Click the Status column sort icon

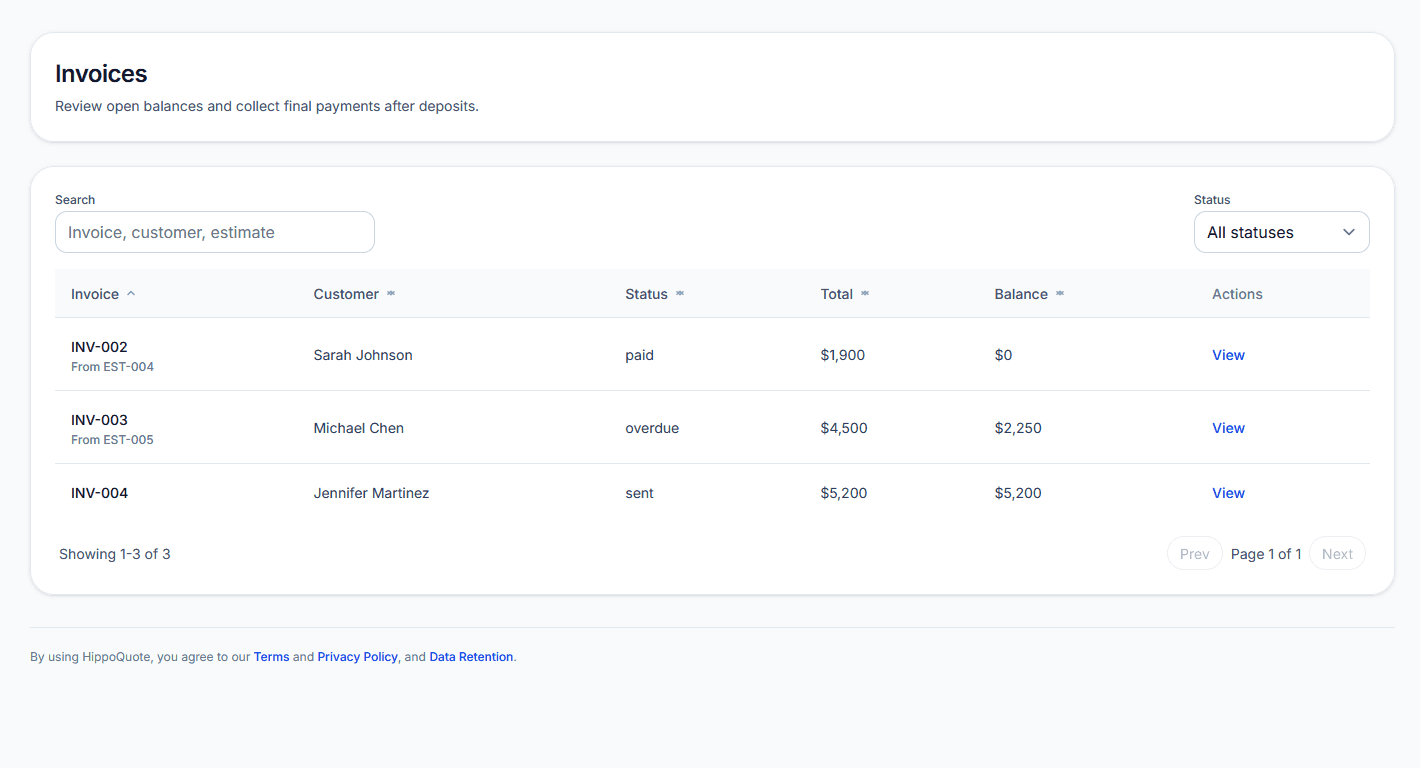(680, 294)
